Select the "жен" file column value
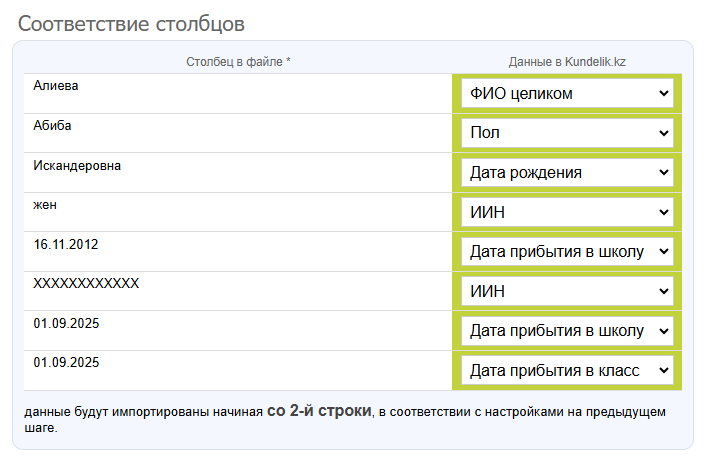 point(45,205)
